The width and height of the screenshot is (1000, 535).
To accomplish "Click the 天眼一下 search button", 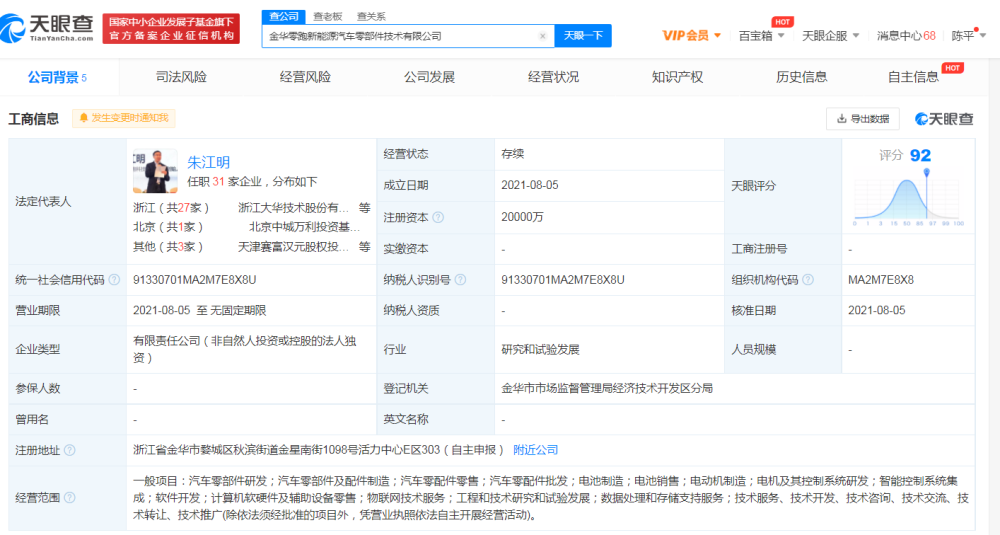I will (x=583, y=36).
